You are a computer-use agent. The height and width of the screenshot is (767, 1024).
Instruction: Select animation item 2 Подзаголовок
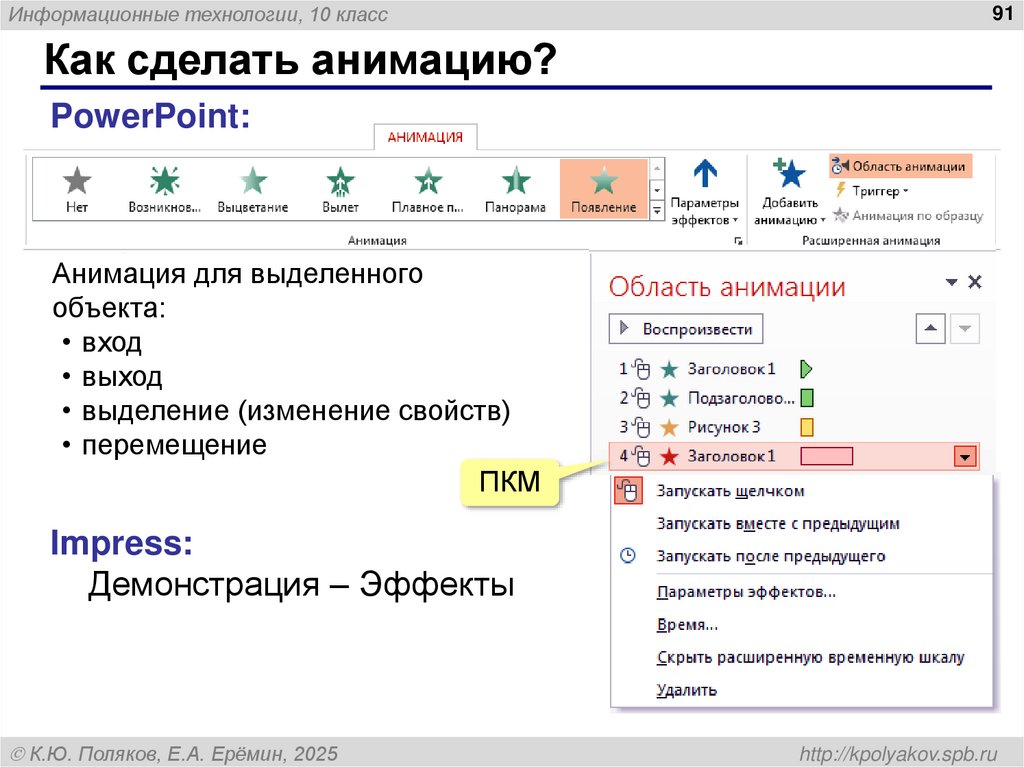(x=793, y=398)
